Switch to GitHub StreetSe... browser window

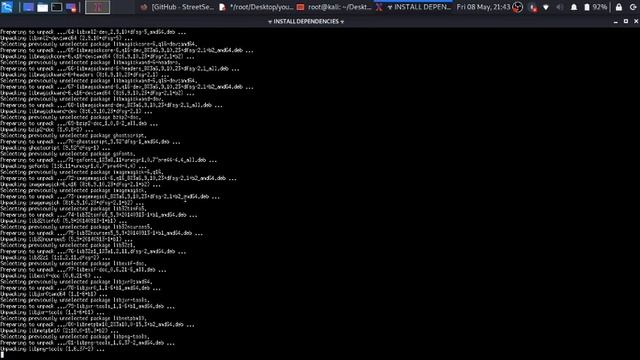177,7
